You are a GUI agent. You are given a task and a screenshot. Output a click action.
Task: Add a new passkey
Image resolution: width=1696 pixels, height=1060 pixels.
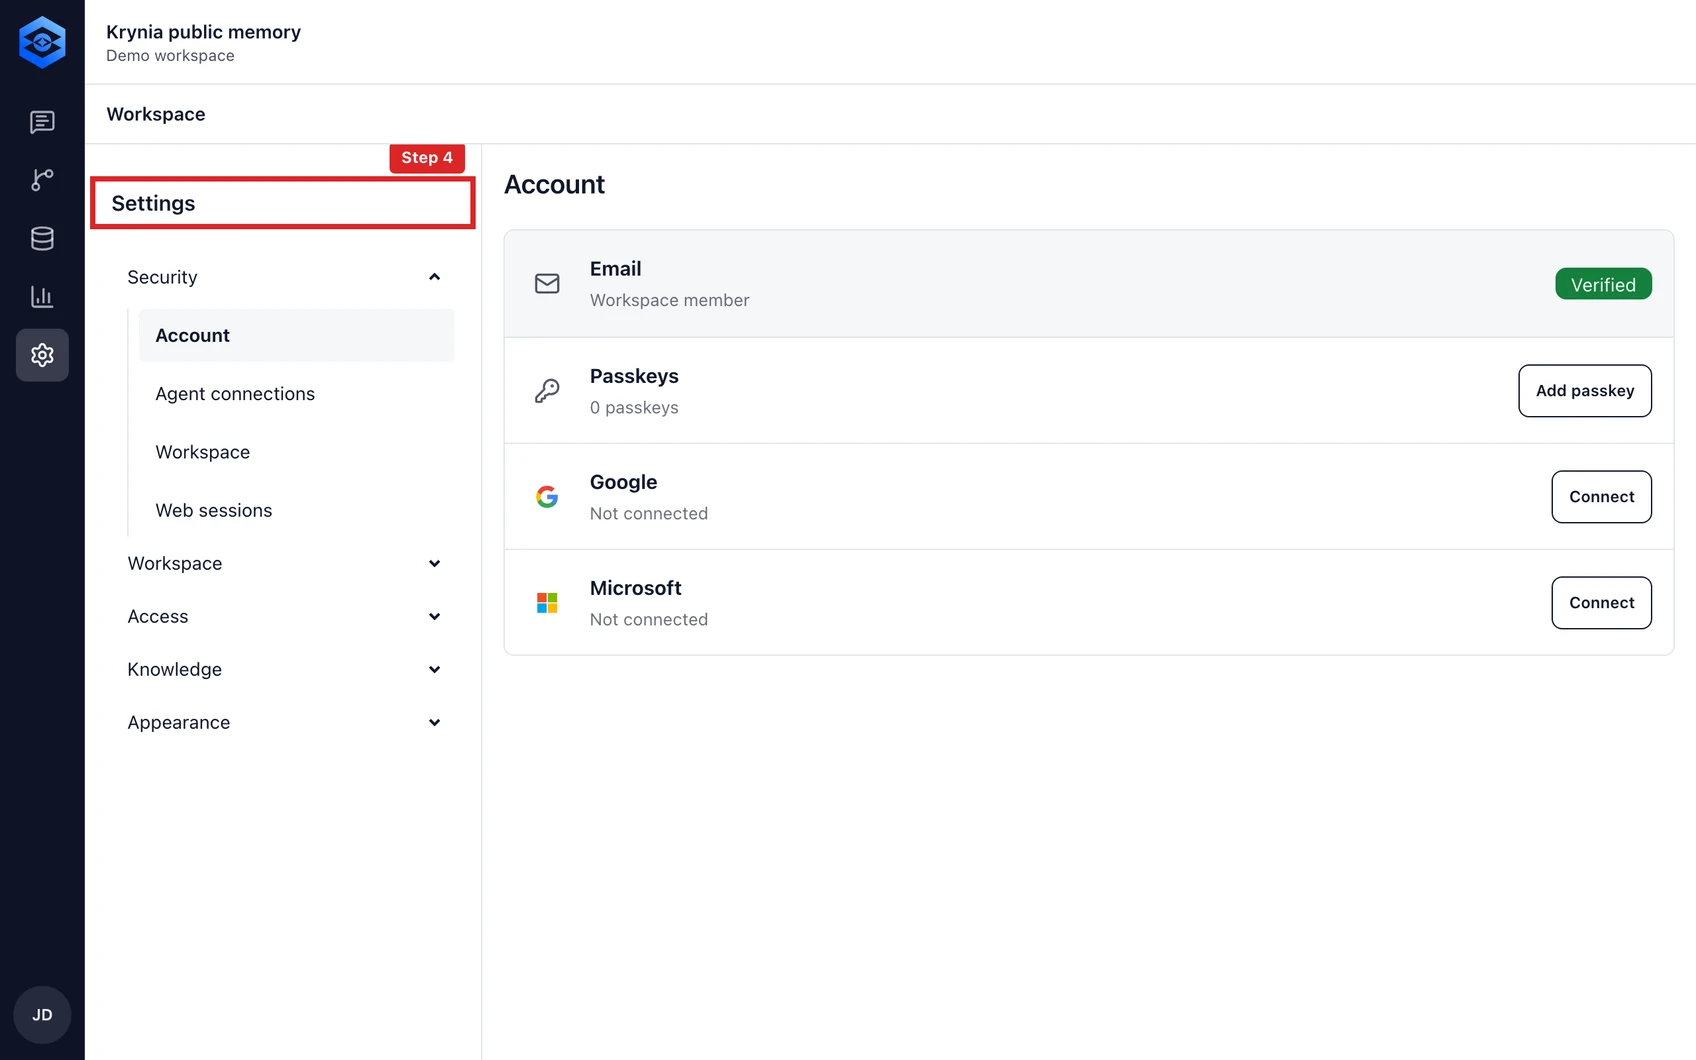click(x=1585, y=391)
